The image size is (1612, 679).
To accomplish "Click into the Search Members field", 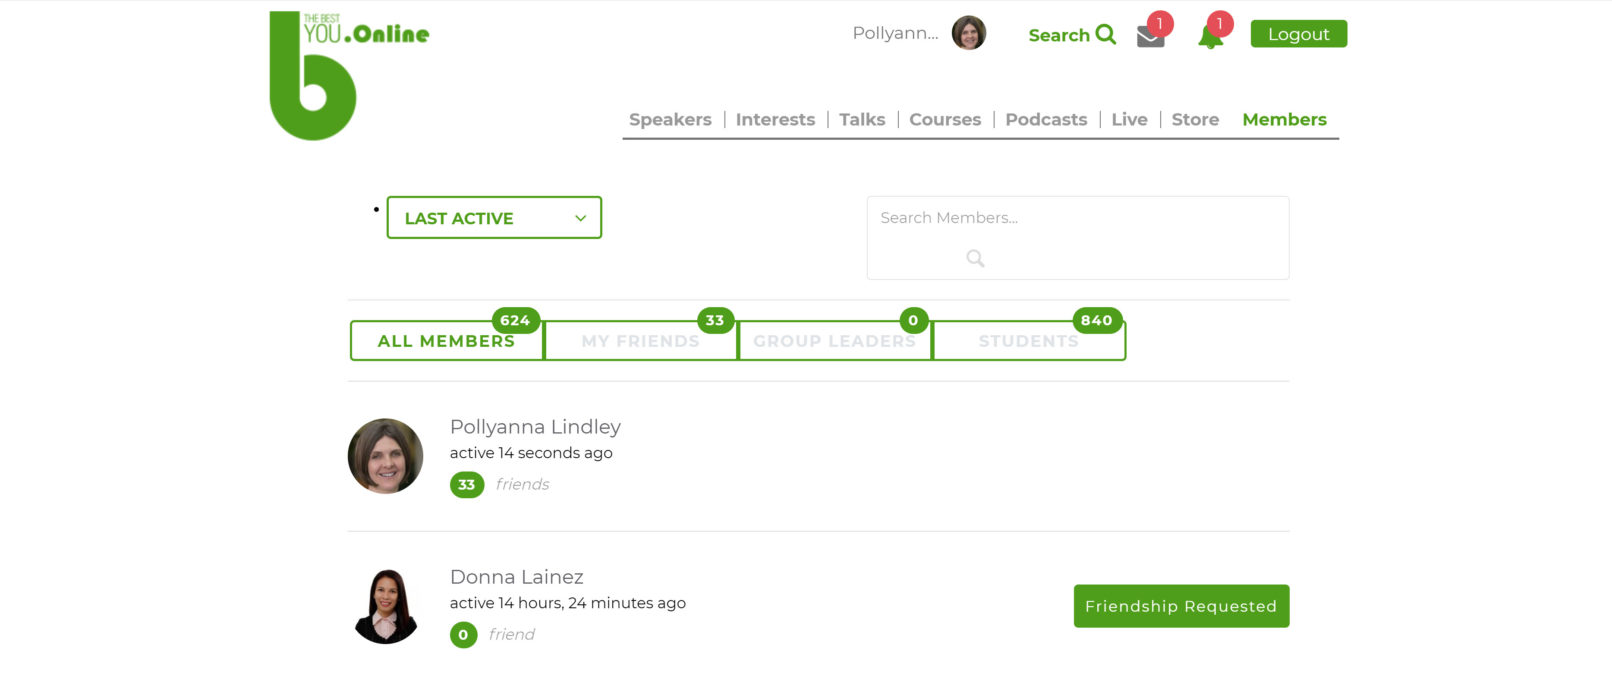I will (x=1076, y=218).
